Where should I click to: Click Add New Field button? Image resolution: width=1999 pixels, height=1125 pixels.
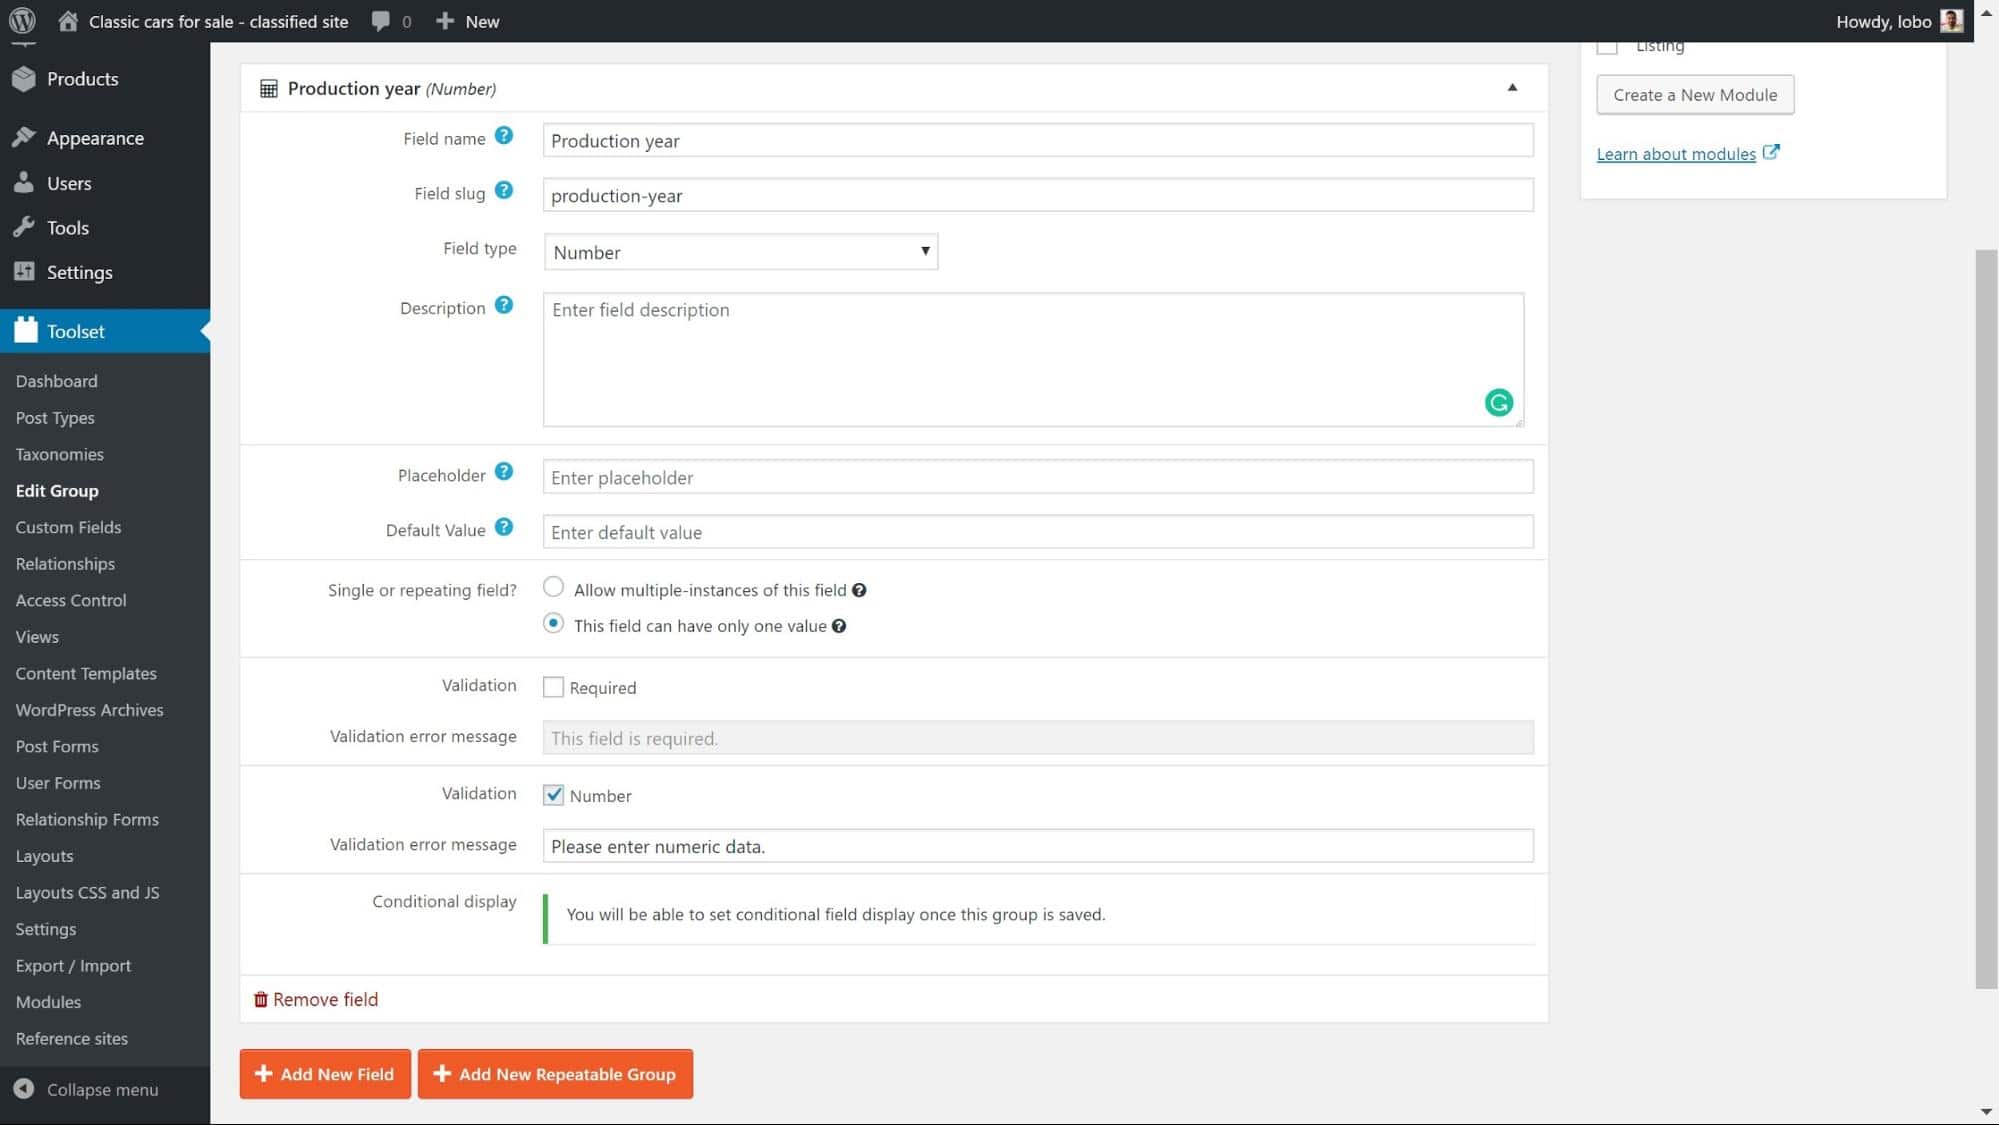point(325,1073)
